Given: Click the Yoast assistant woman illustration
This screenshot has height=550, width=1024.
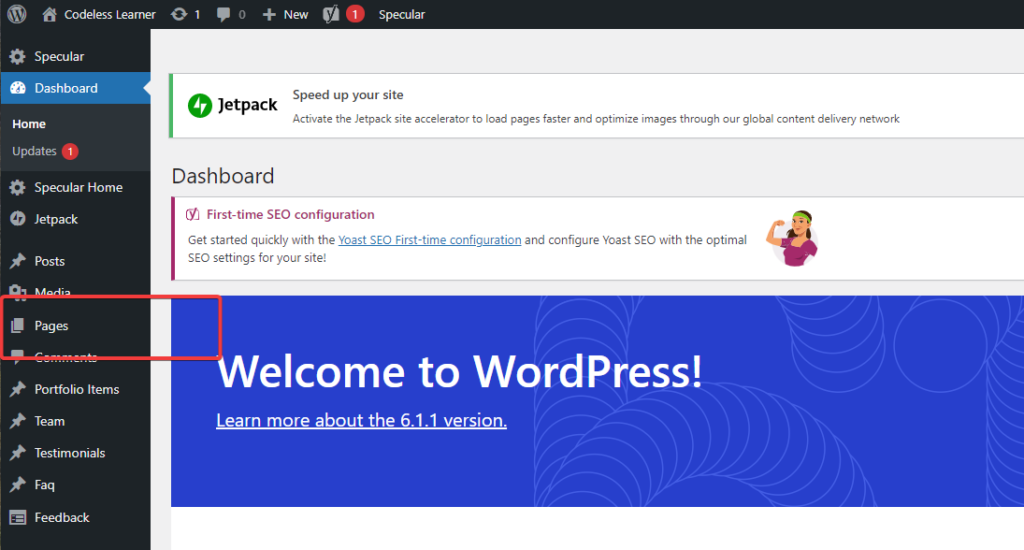Looking at the screenshot, I should (793, 238).
